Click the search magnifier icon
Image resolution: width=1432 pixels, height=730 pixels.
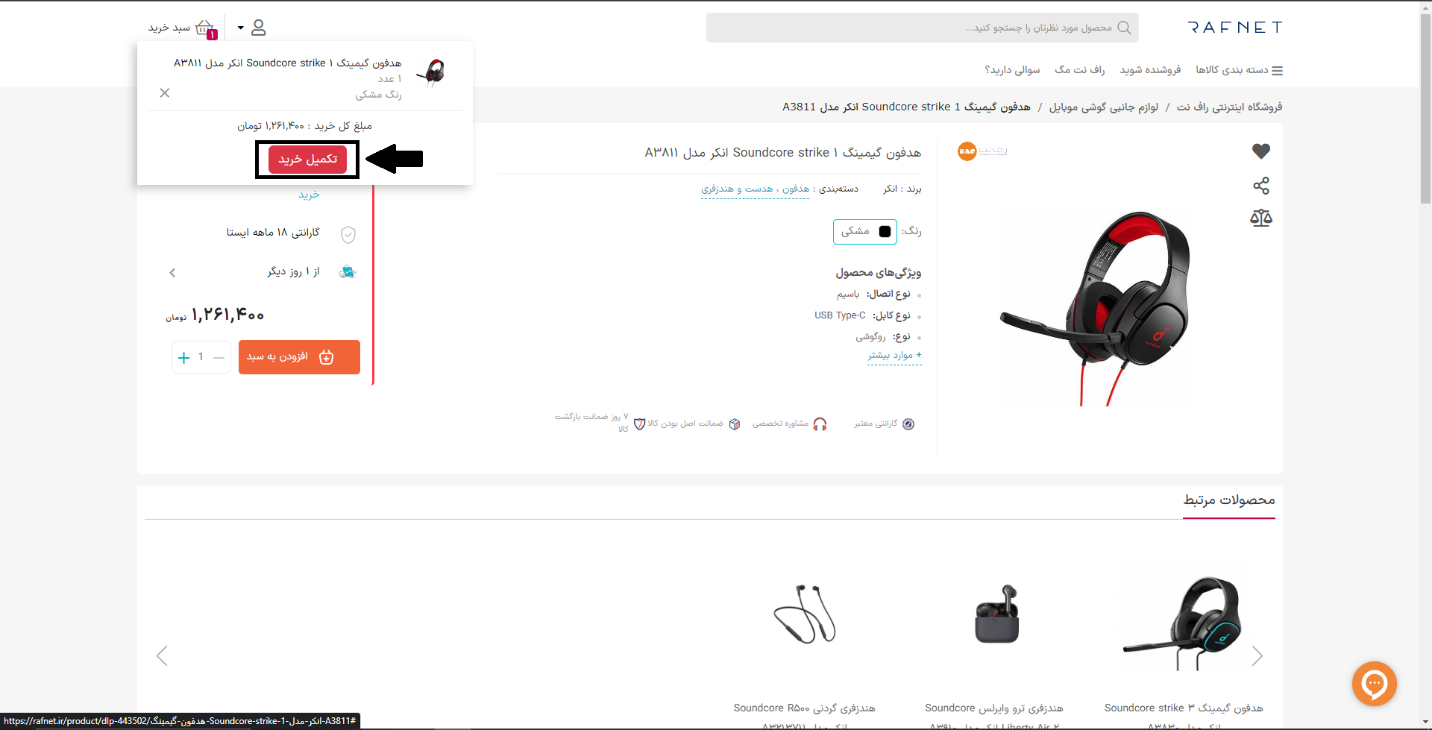1125,28
